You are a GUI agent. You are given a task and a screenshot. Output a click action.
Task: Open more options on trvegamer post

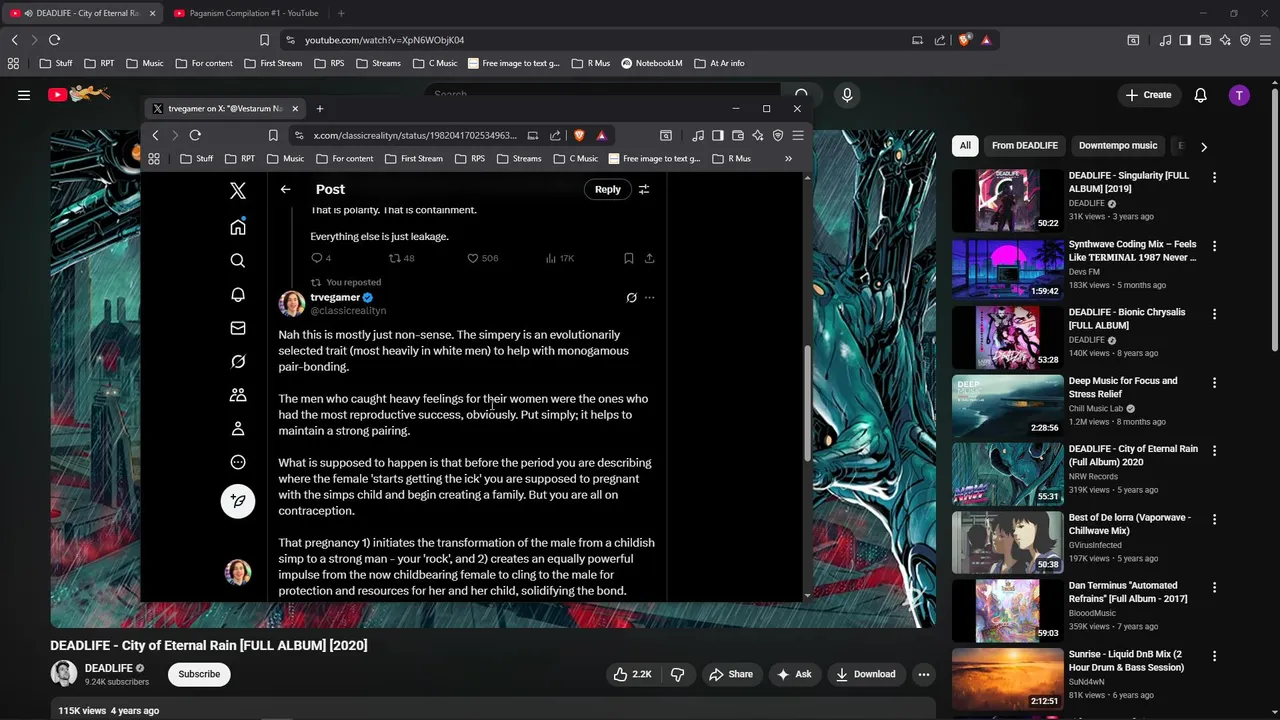(x=650, y=298)
